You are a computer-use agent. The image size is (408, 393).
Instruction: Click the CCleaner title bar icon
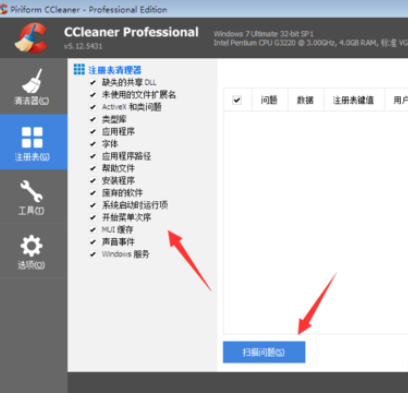point(3,9)
